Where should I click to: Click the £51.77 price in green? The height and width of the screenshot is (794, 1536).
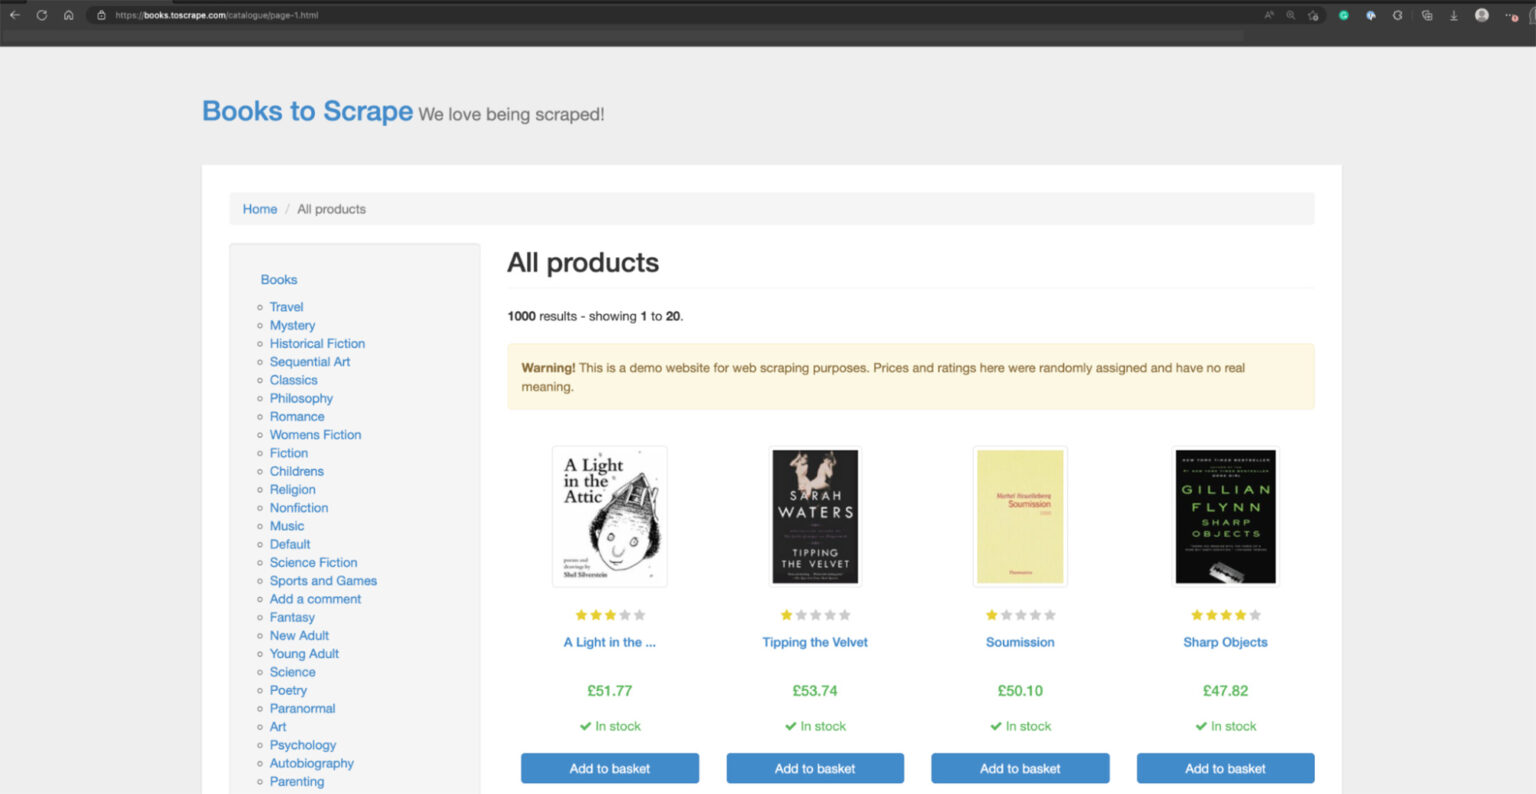(610, 690)
